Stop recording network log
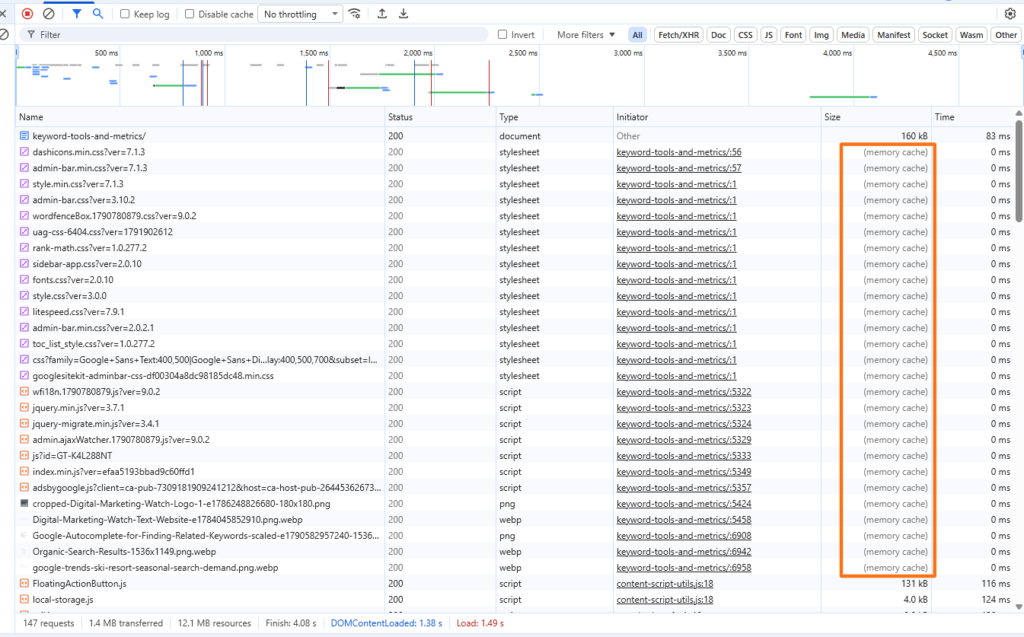The image size is (1024, 637). [x=27, y=14]
